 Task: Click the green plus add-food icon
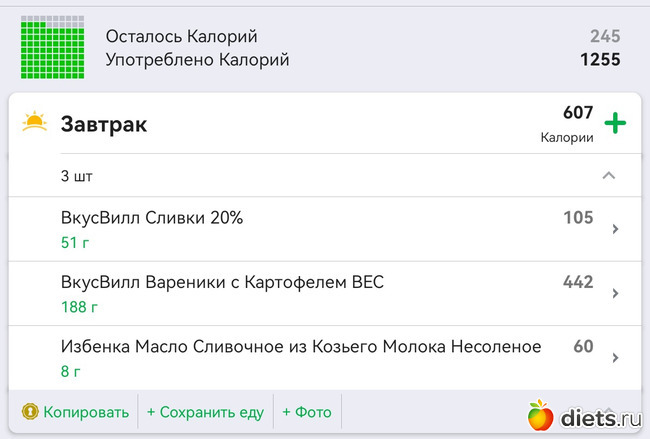pos(615,124)
